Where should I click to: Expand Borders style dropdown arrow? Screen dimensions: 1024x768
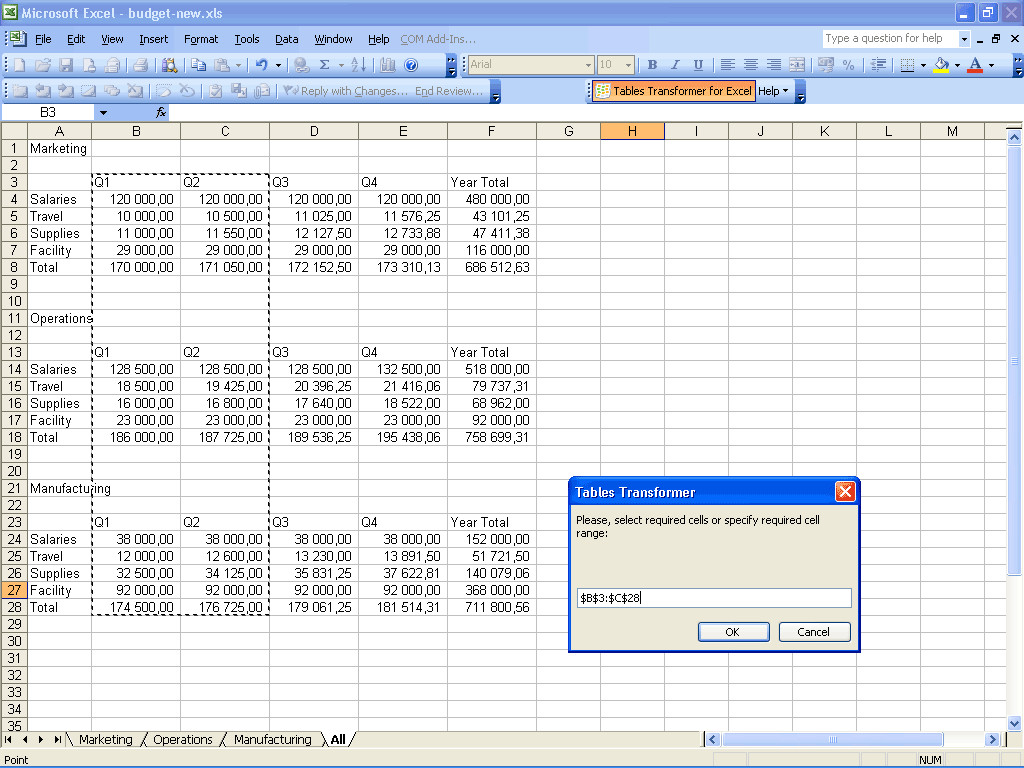(x=923, y=65)
